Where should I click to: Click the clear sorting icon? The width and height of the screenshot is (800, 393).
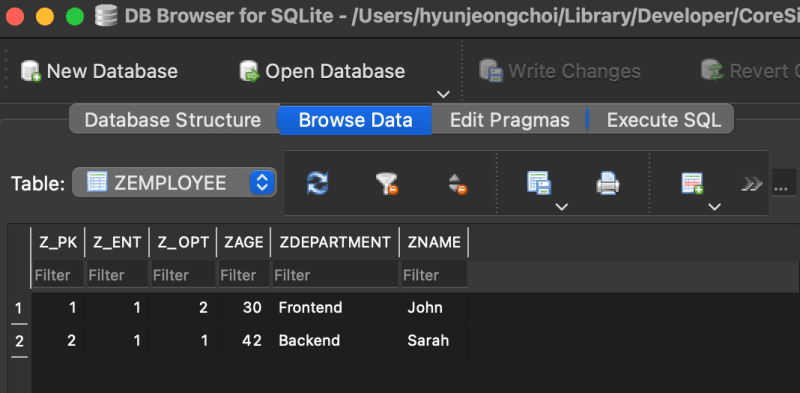point(458,184)
